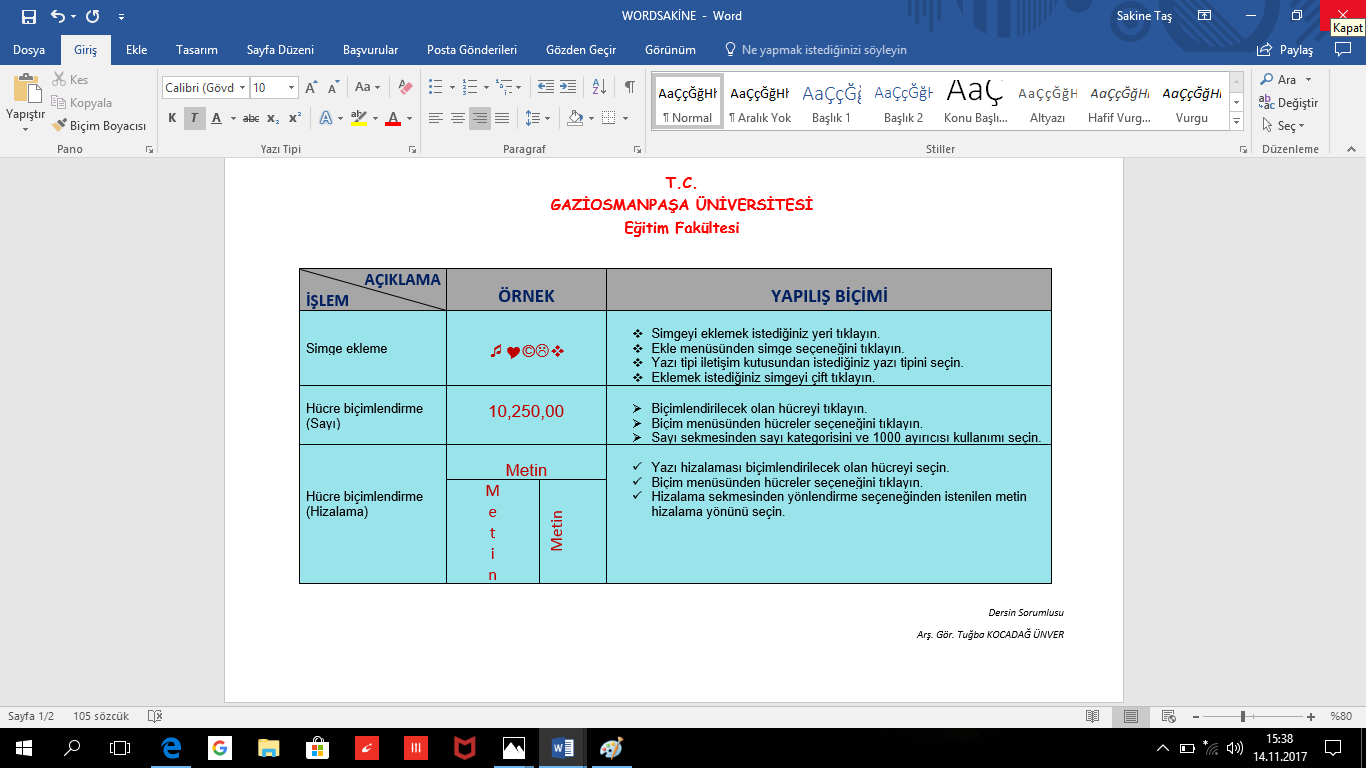The image size is (1366, 768).
Task: Apply the Normal style
Action: [x=687, y=102]
